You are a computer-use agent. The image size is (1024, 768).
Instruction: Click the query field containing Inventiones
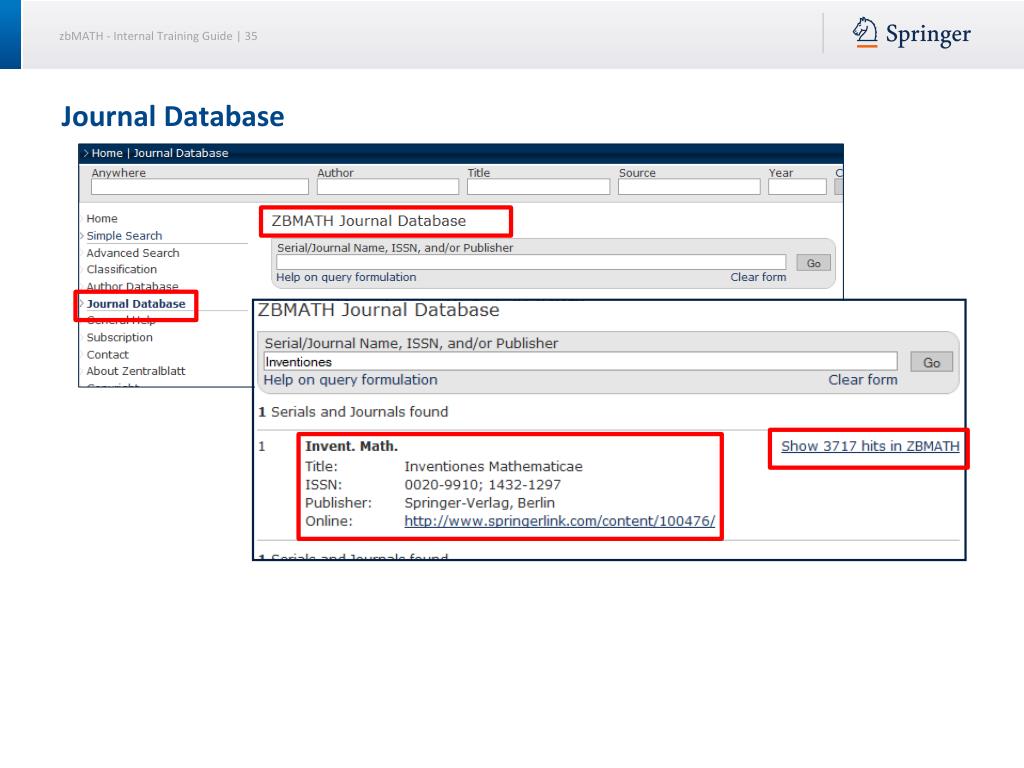coord(581,362)
